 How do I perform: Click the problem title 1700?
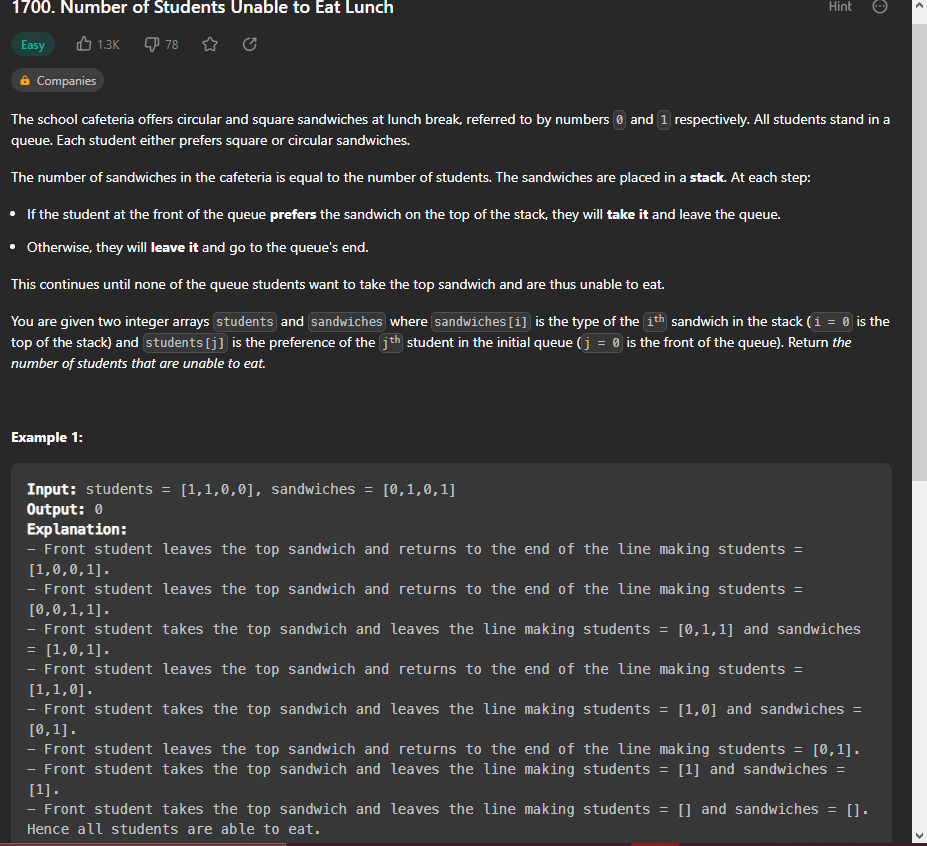pyautogui.click(x=25, y=7)
